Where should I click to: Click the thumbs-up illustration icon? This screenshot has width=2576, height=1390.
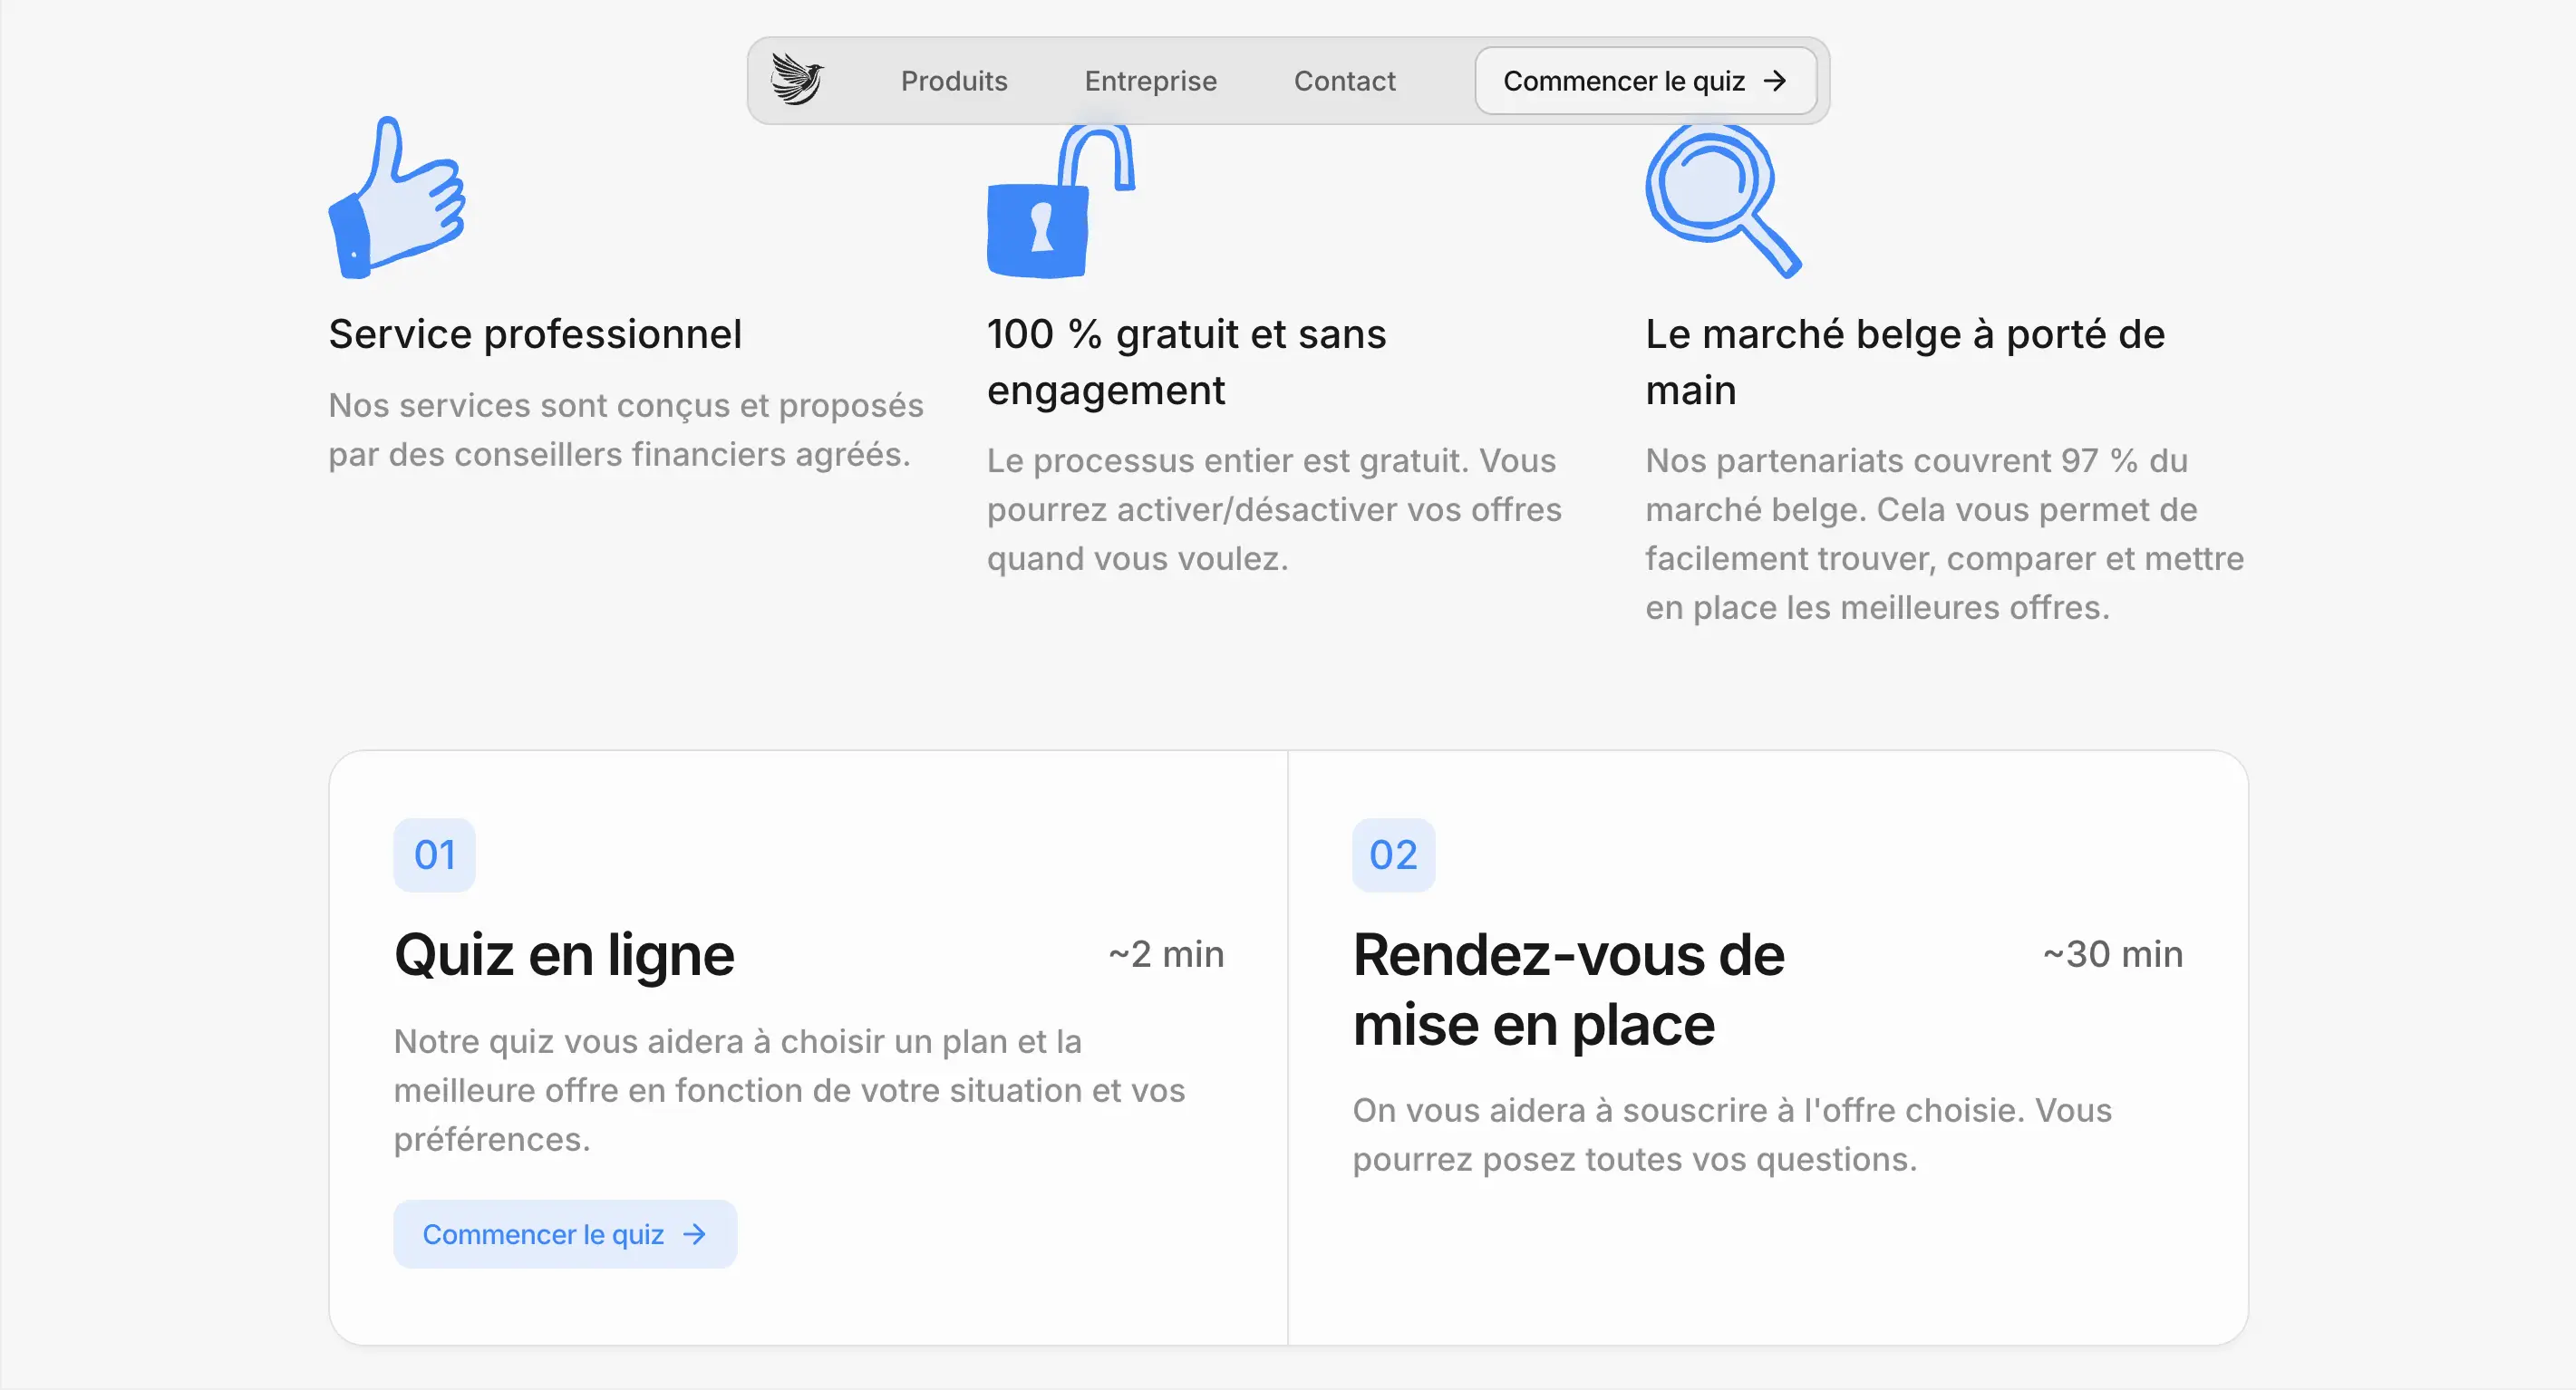(x=397, y=200)
